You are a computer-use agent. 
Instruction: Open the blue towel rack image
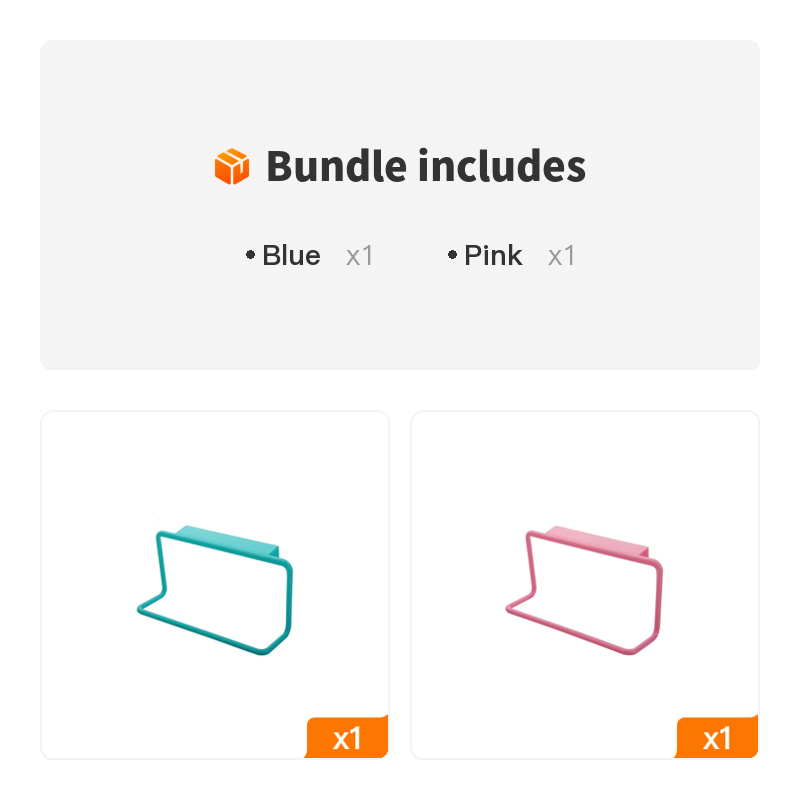tap(215, 585)
